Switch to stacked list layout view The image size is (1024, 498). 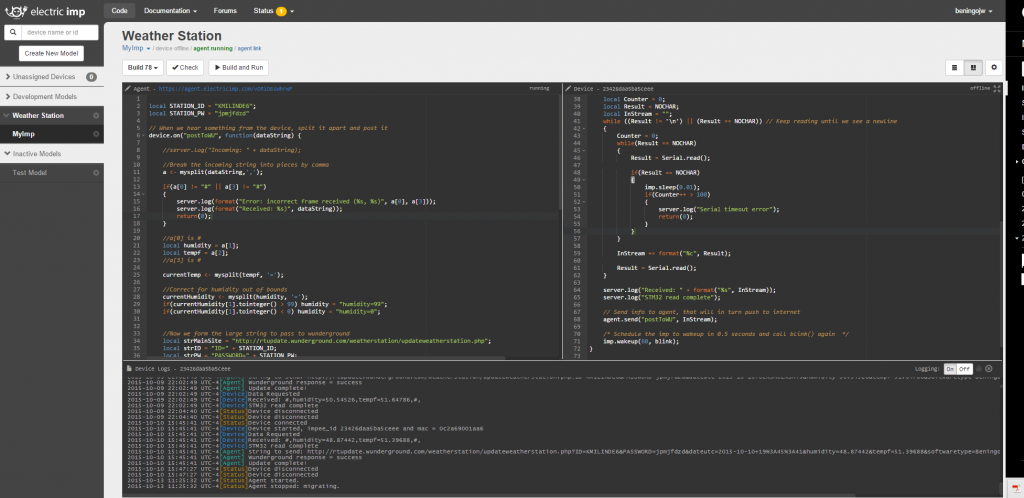tap(955, 68)
